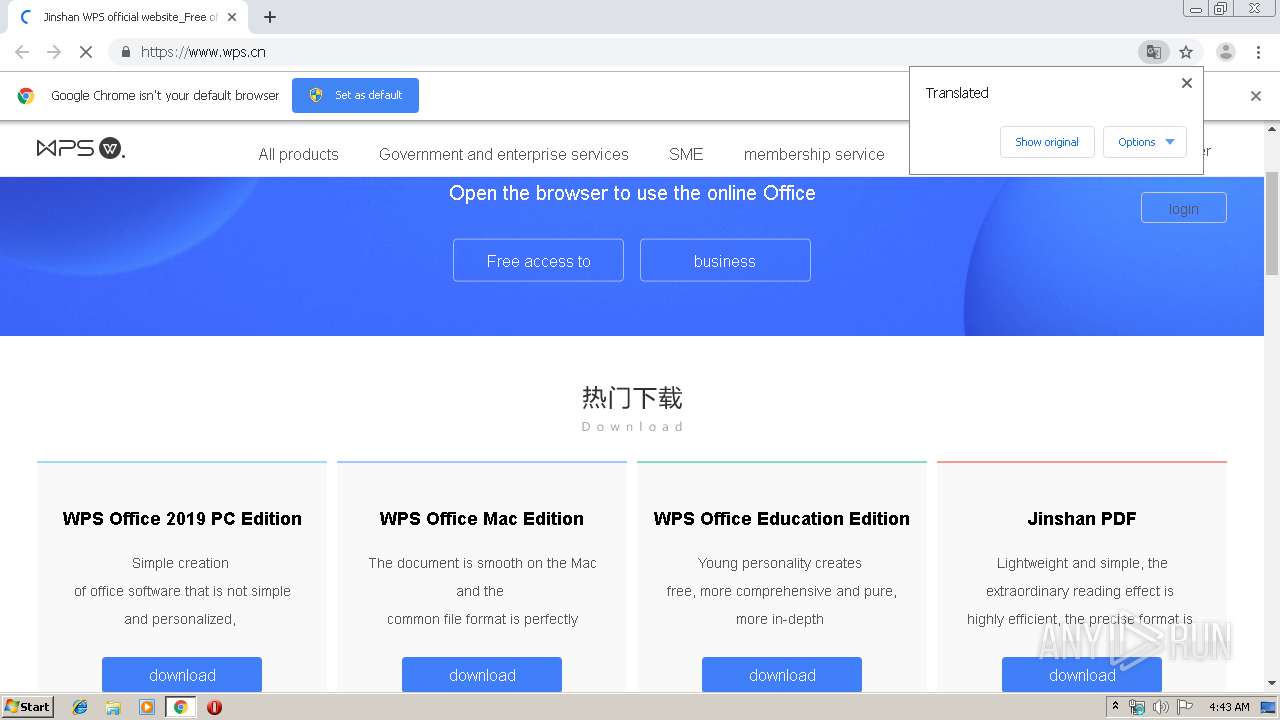The height and width of the screenshot is (720, 1280).
Task: Download WPS Office Education Edition
Action: click(x=782, y=675)
